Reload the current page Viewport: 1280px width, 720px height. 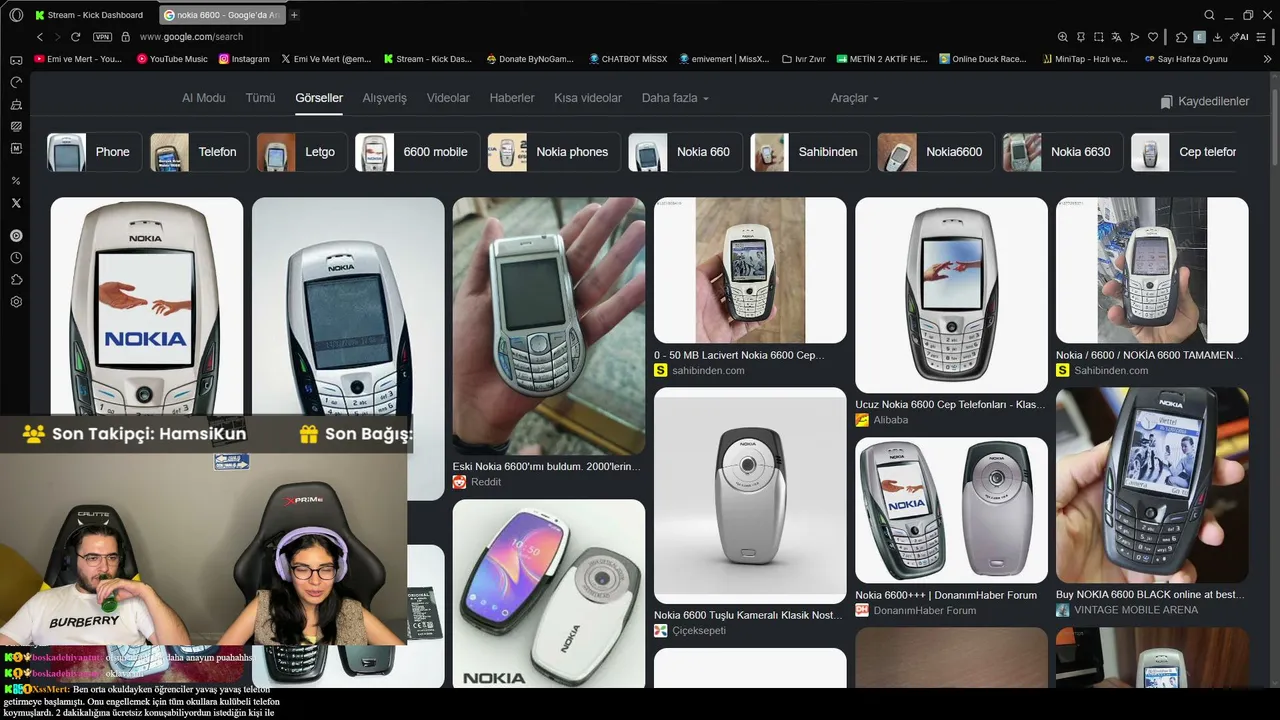coord(75,37)
